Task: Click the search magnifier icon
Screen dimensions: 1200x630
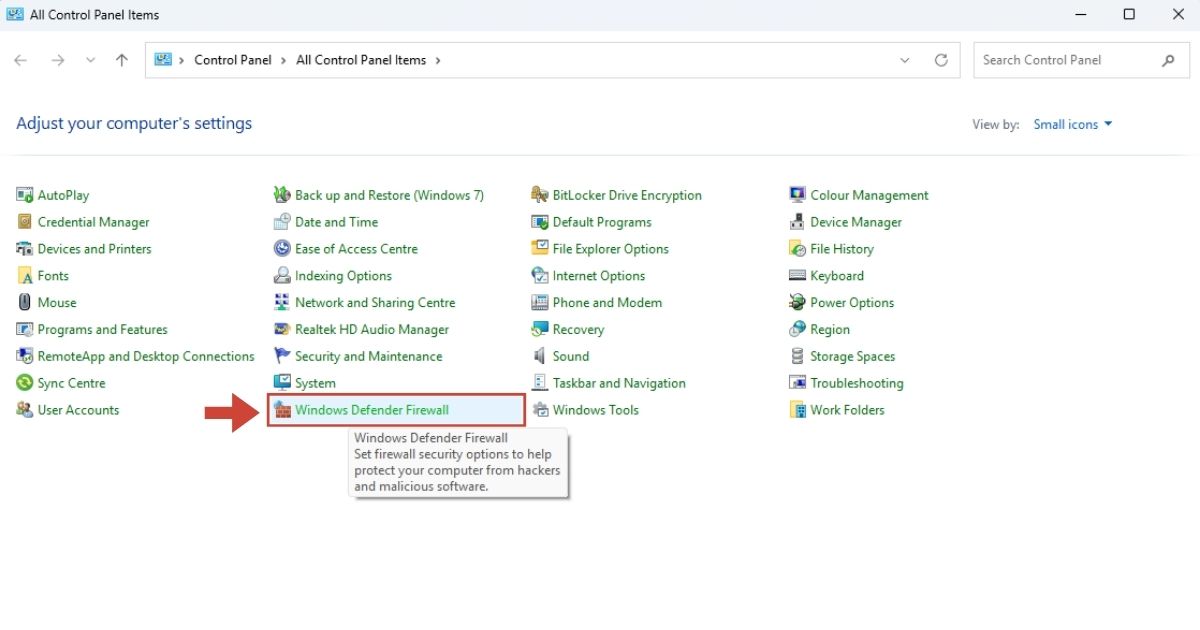Action: [1168, 60]
